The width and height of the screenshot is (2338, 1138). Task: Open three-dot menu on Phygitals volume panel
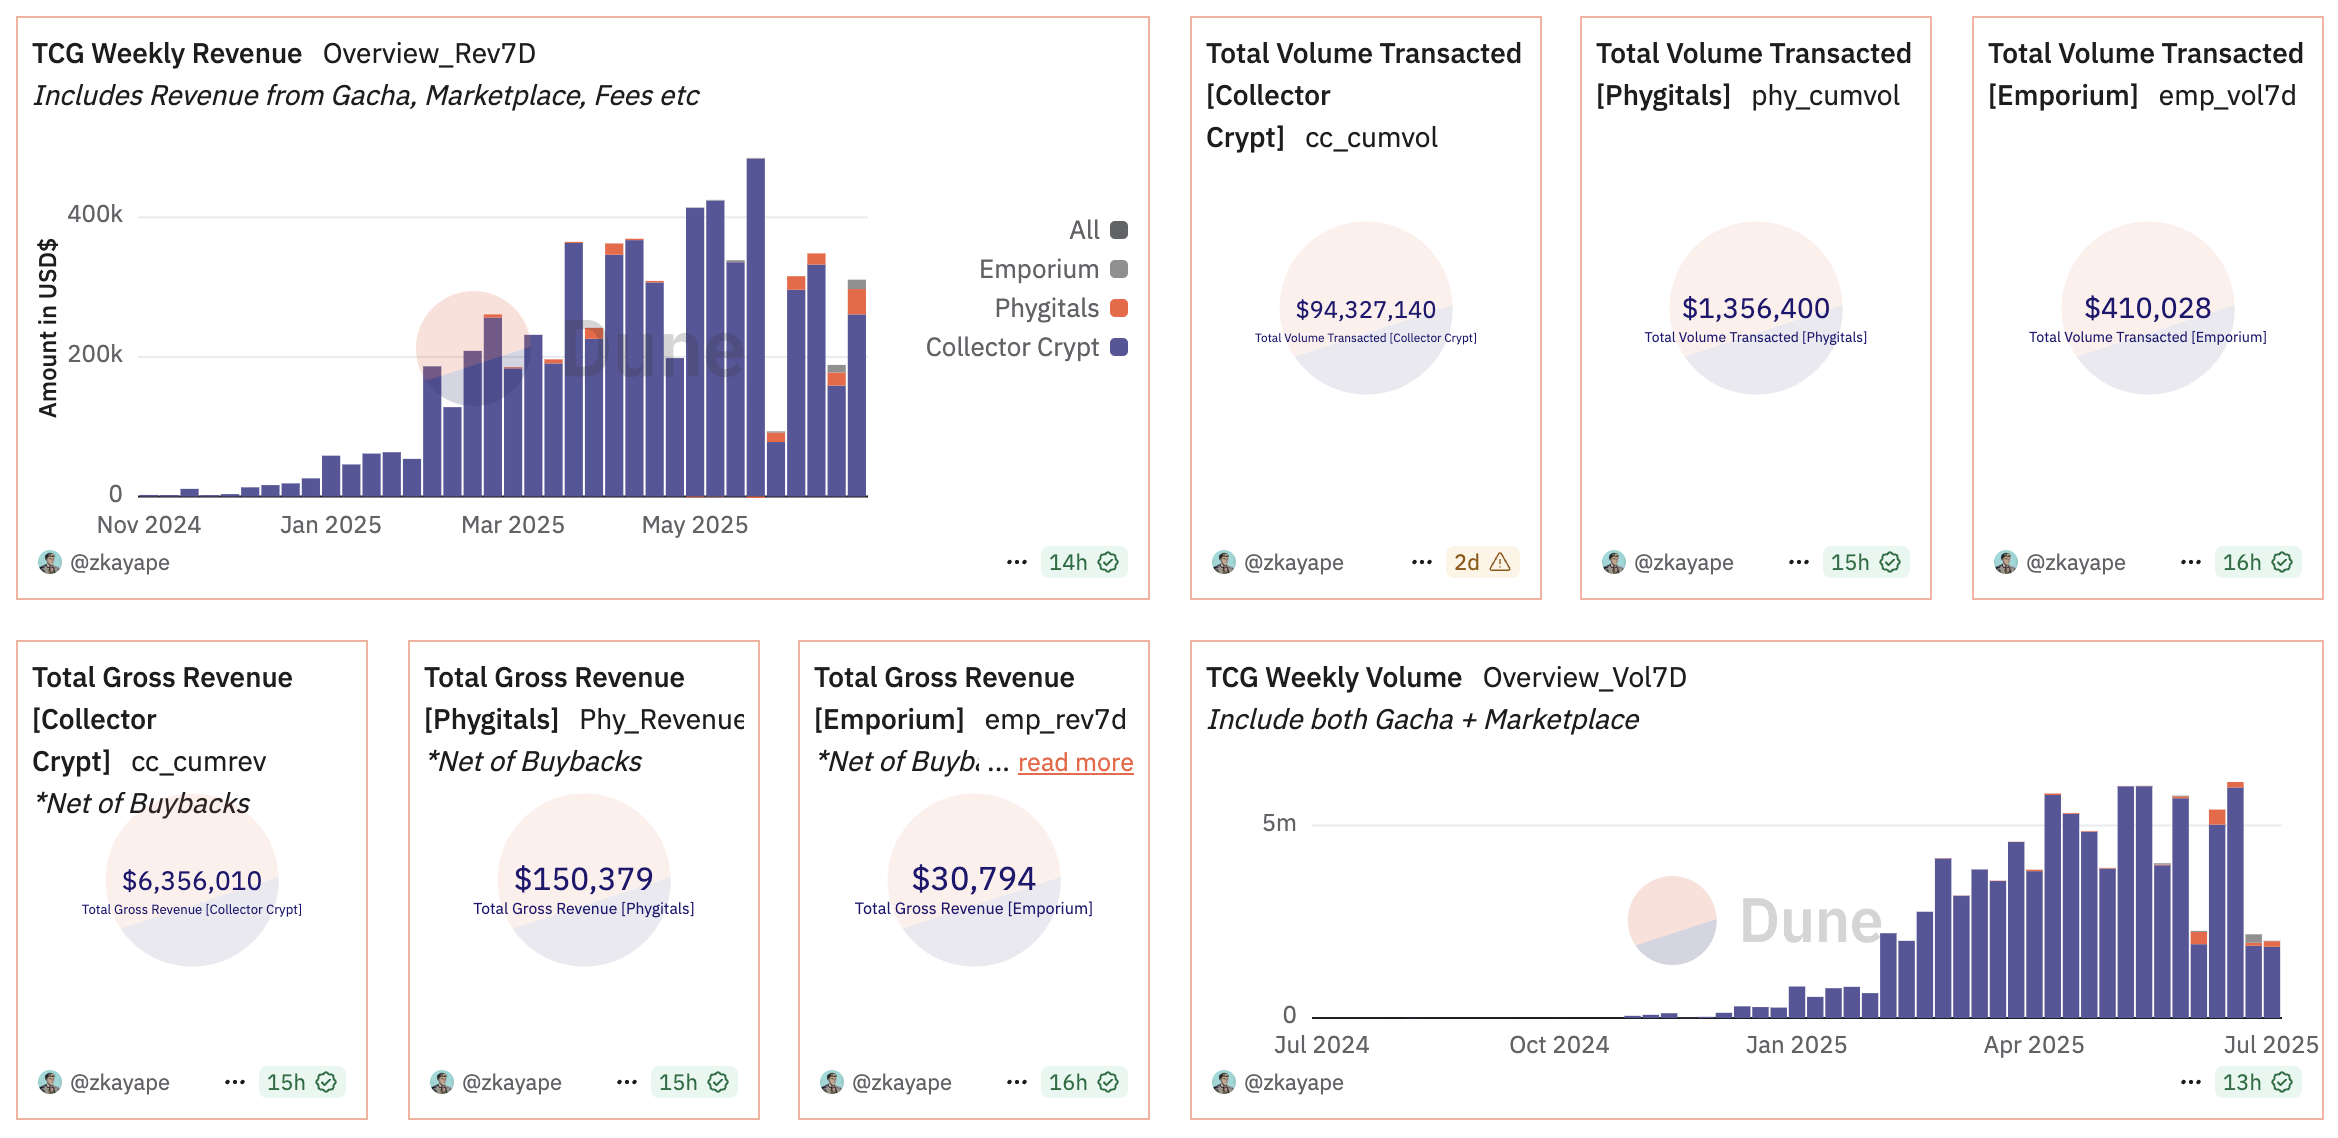coord(1798,562)
